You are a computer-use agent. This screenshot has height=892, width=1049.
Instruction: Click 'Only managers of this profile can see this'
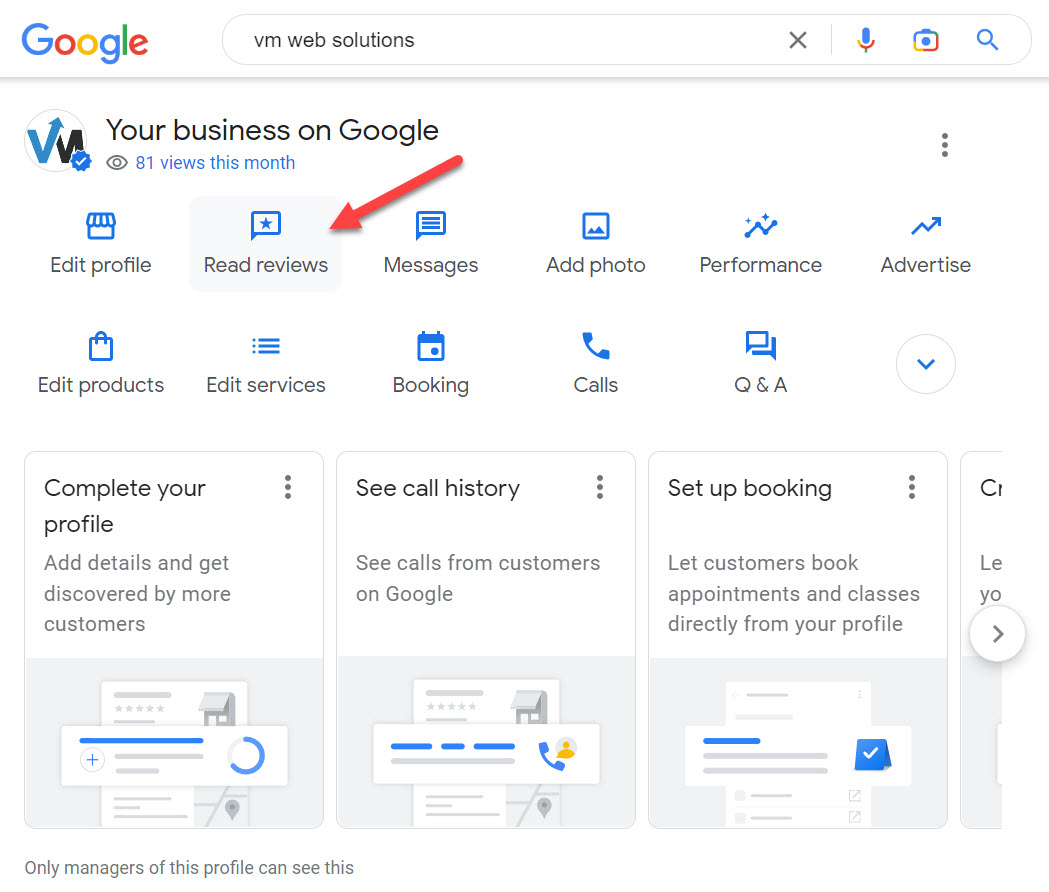(189, 868)
